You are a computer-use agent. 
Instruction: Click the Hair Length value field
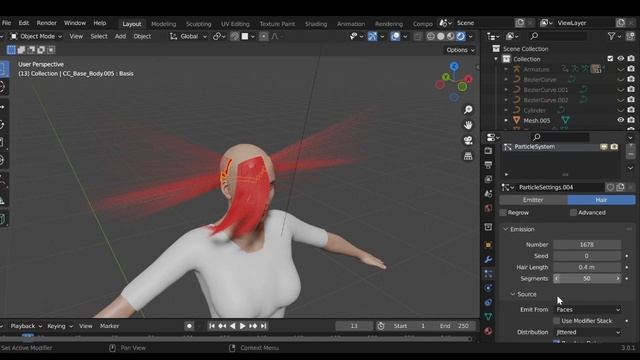point(587,267)
